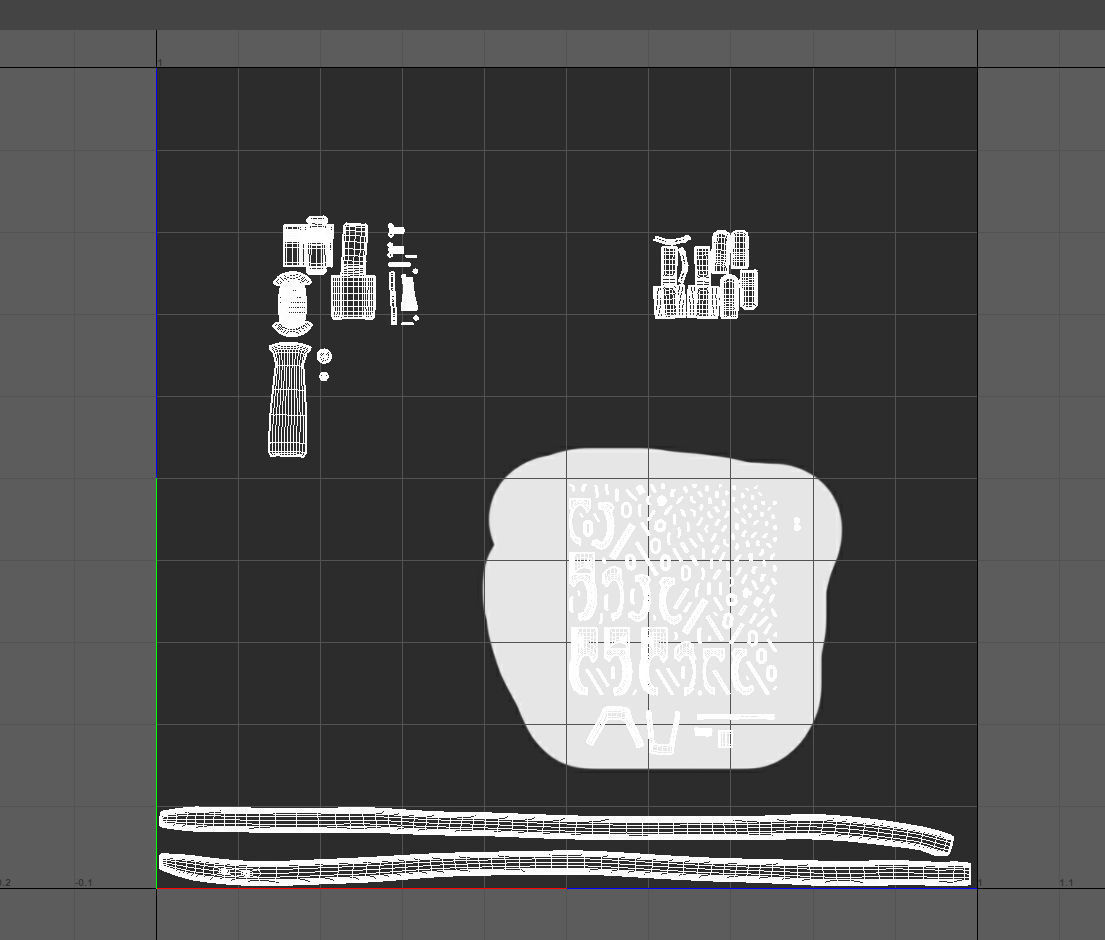Select the upper long curved strap UV shell
This screenshot has width=1105, height=940.
point(556,827)
